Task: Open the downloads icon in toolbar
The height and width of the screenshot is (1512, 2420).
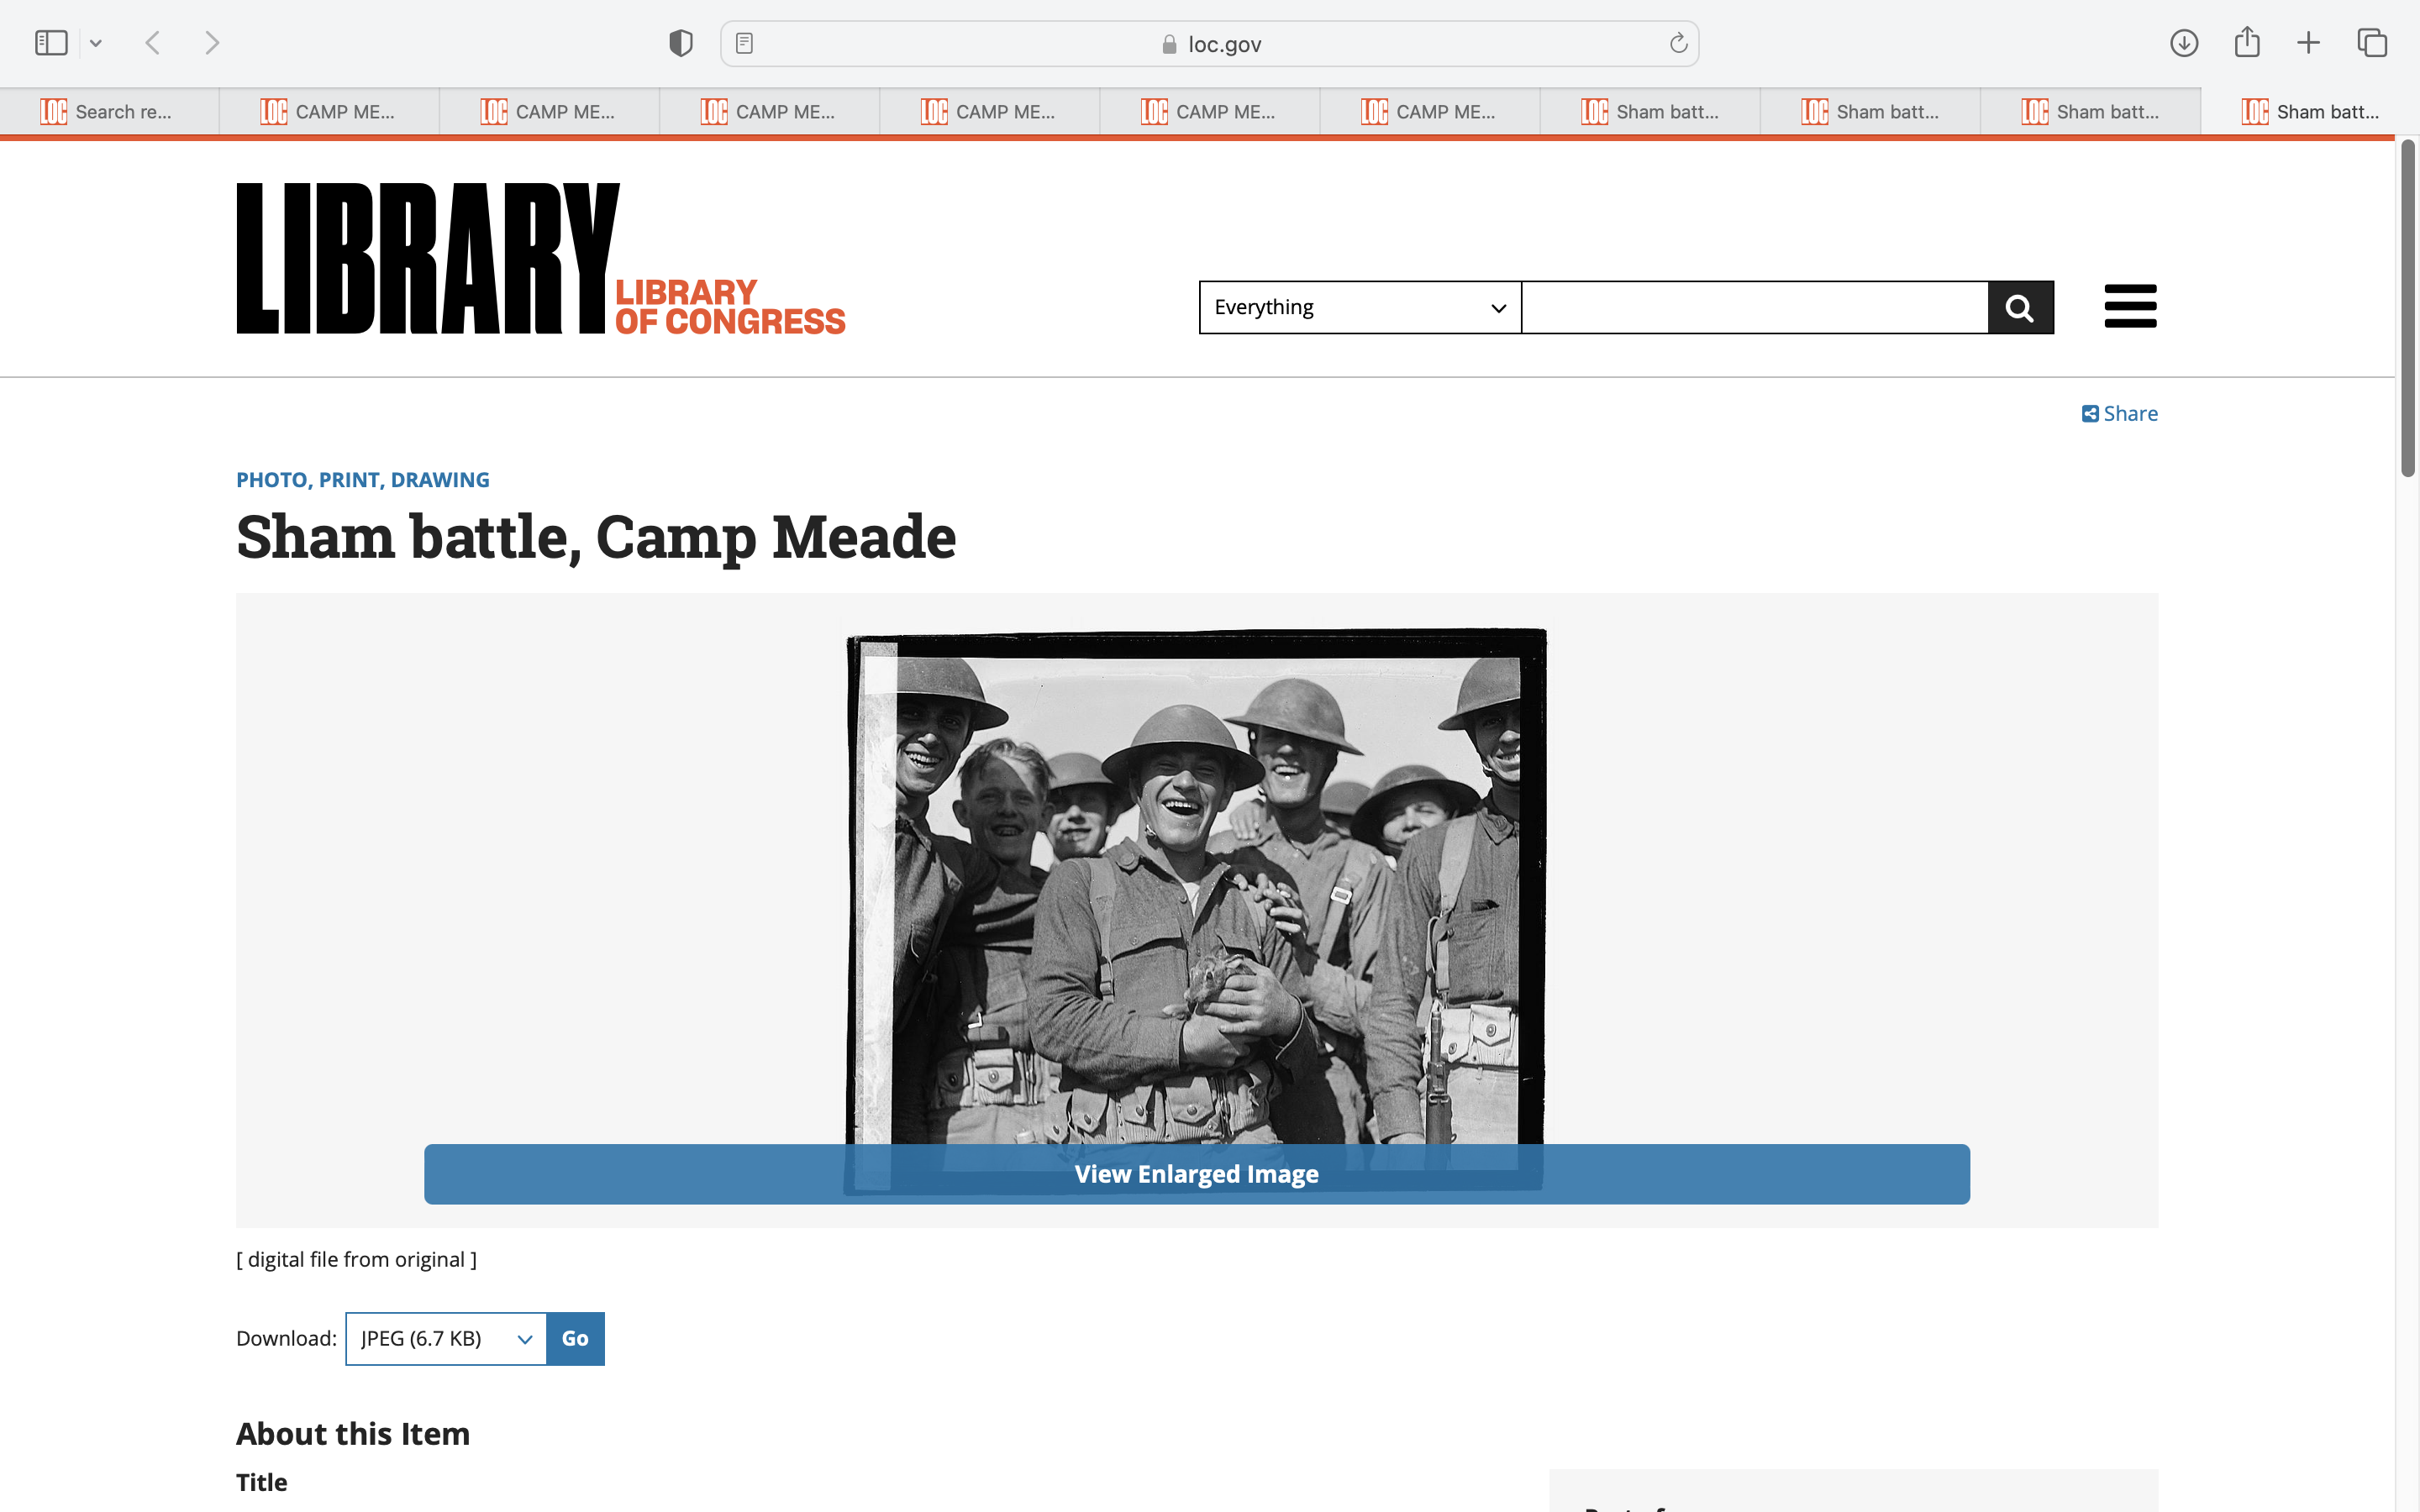Action: 2184,43
